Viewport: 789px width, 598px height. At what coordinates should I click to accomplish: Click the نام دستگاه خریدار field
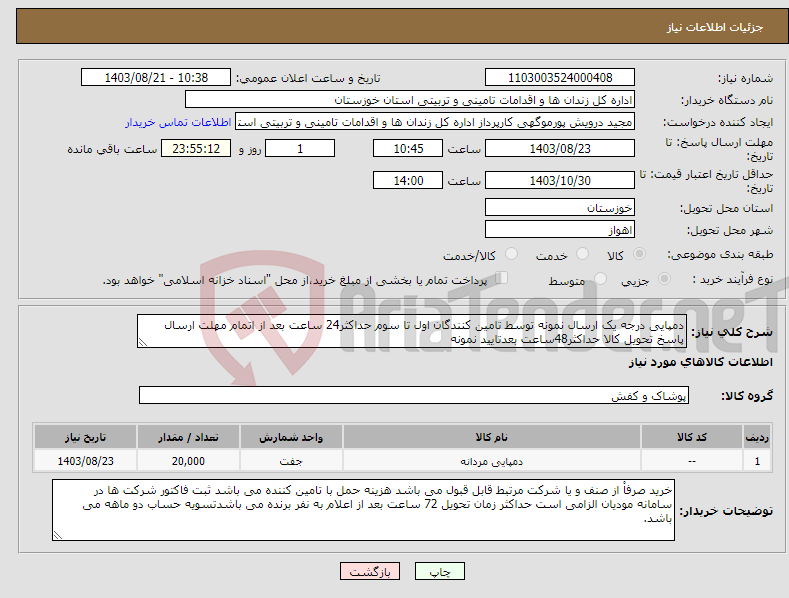click(410, 100)
